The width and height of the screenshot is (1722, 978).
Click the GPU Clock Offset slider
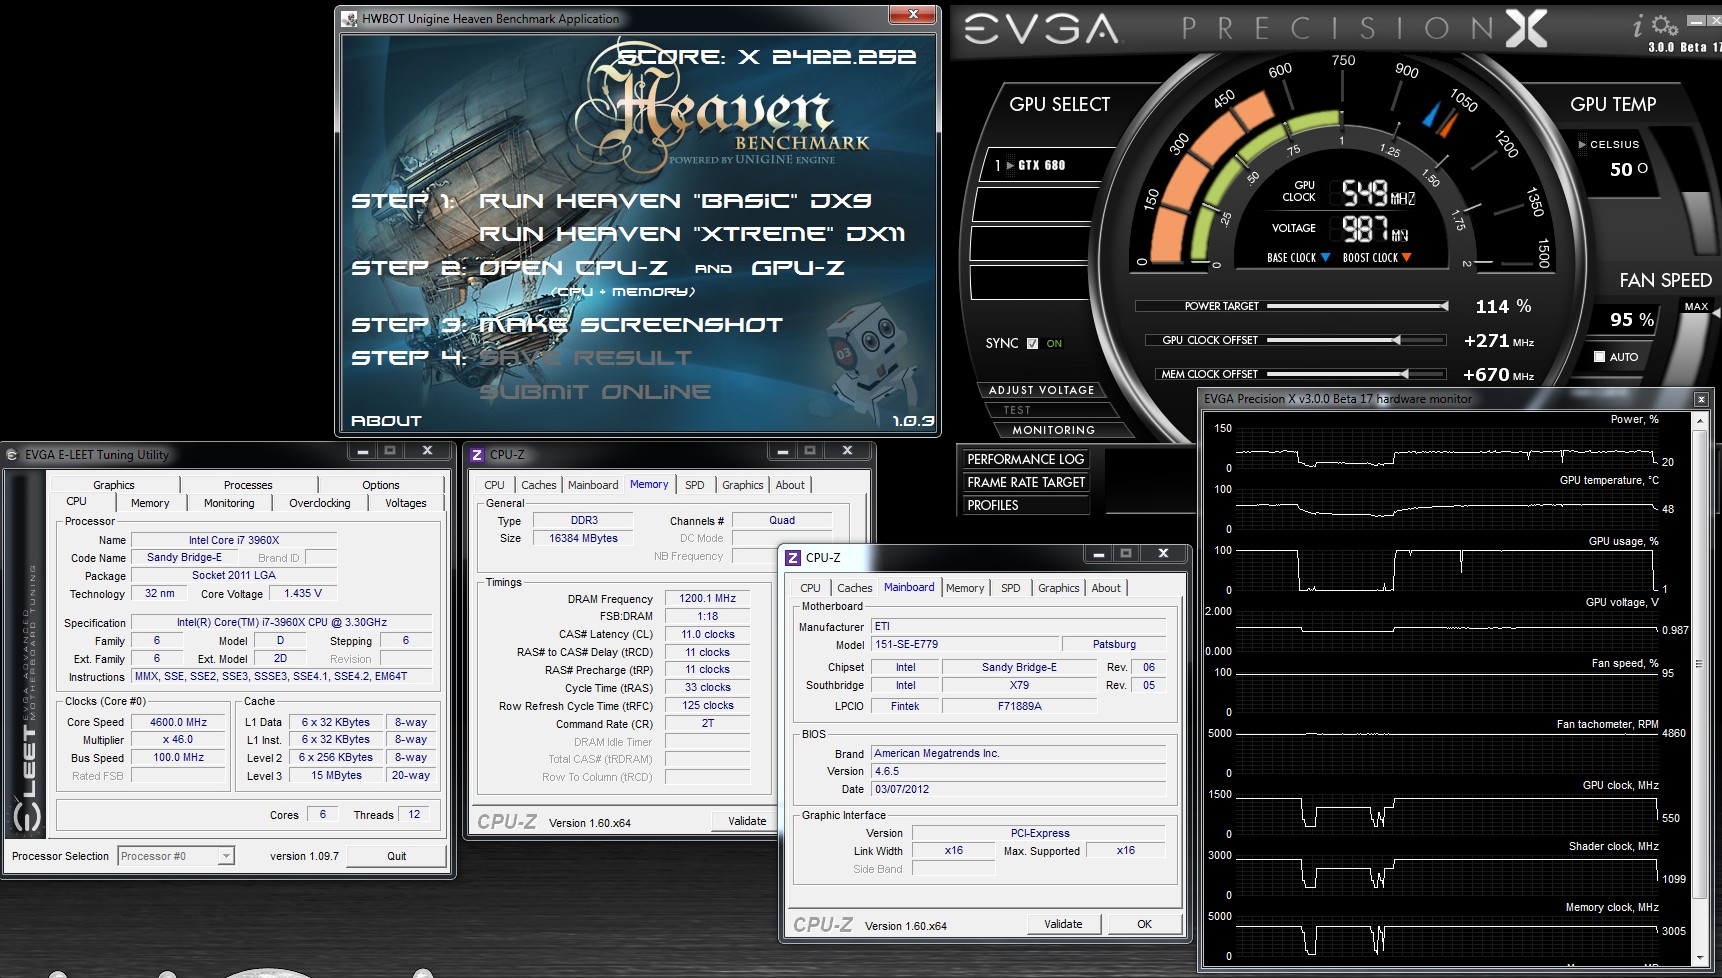(1357, 340)
